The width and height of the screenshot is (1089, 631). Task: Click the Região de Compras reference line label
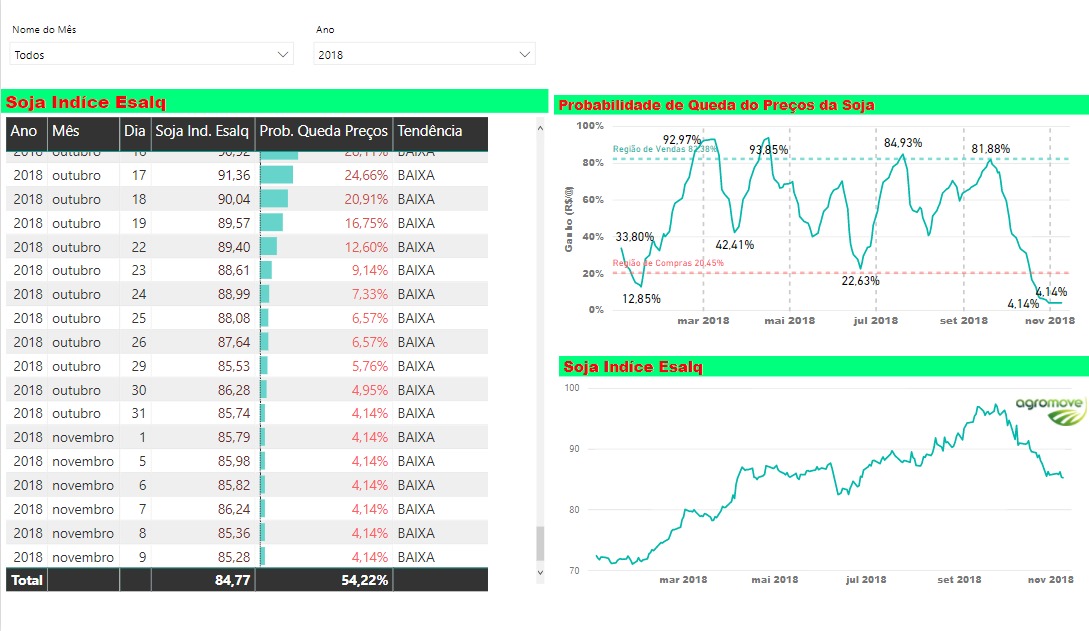pyautogui.click(x=667, y=263)
